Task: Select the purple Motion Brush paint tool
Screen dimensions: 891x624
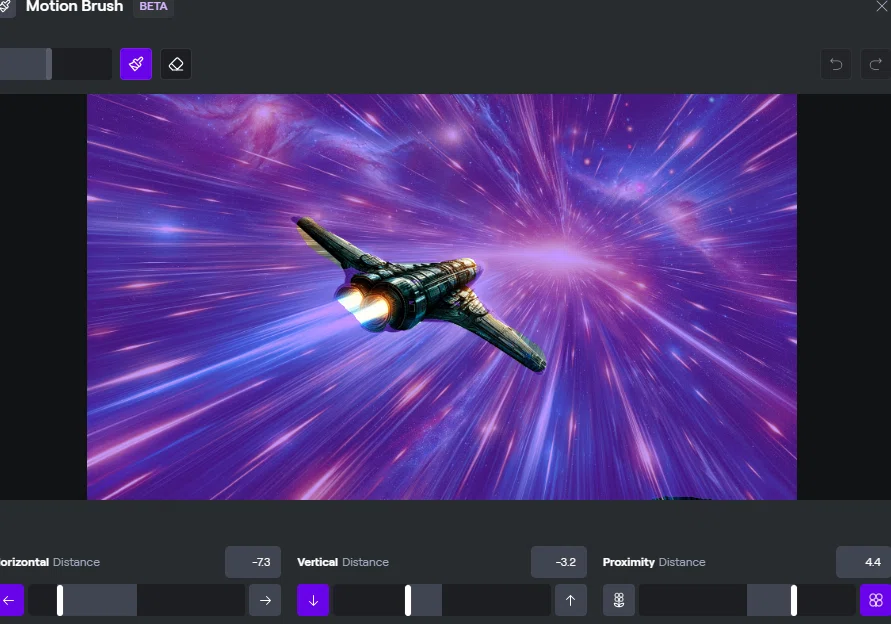Action: [x=136, y=64]
